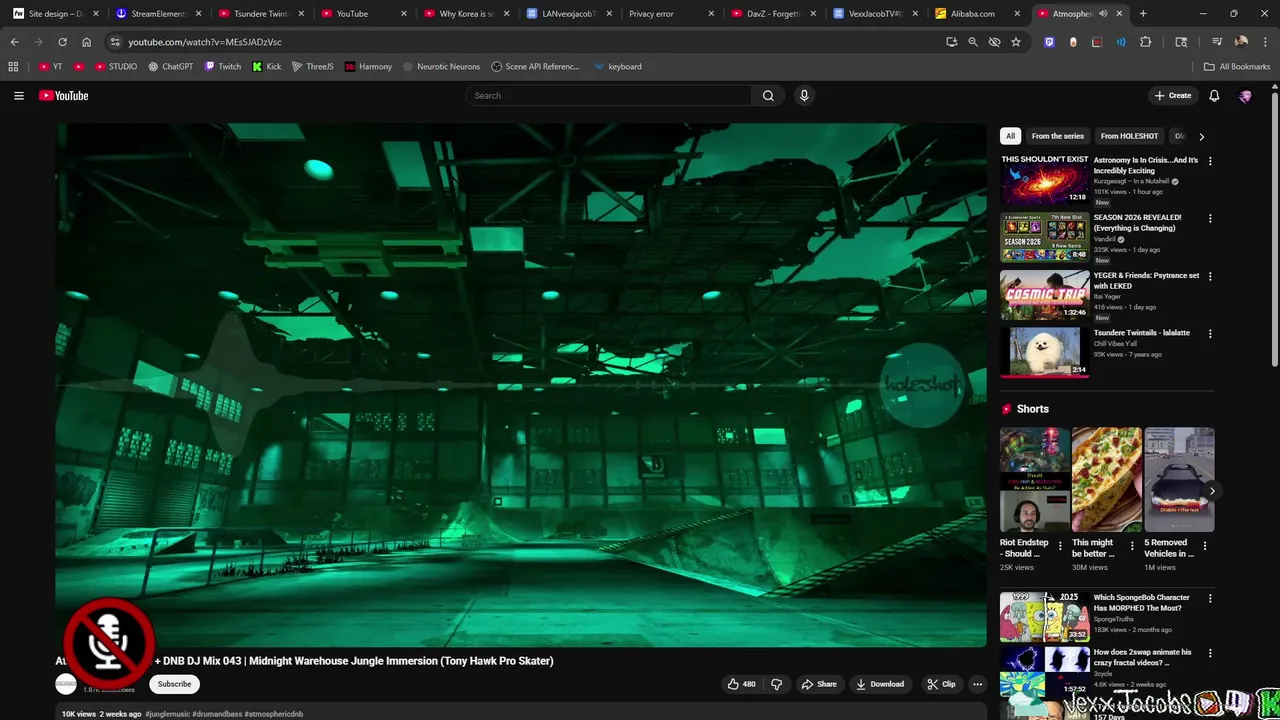This screenshot has width=1280, height=720.
Task: Open the Harmony bookmark
Action: (x=368, y=67)
